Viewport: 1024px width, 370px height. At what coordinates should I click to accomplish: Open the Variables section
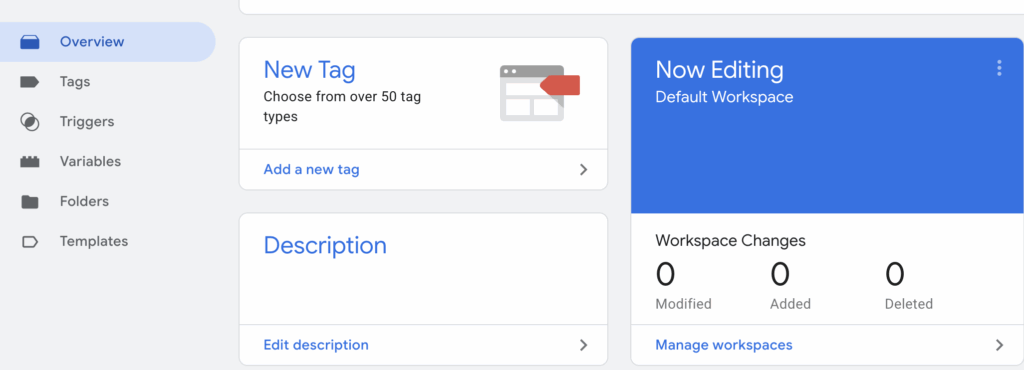(x=90, y=162)
